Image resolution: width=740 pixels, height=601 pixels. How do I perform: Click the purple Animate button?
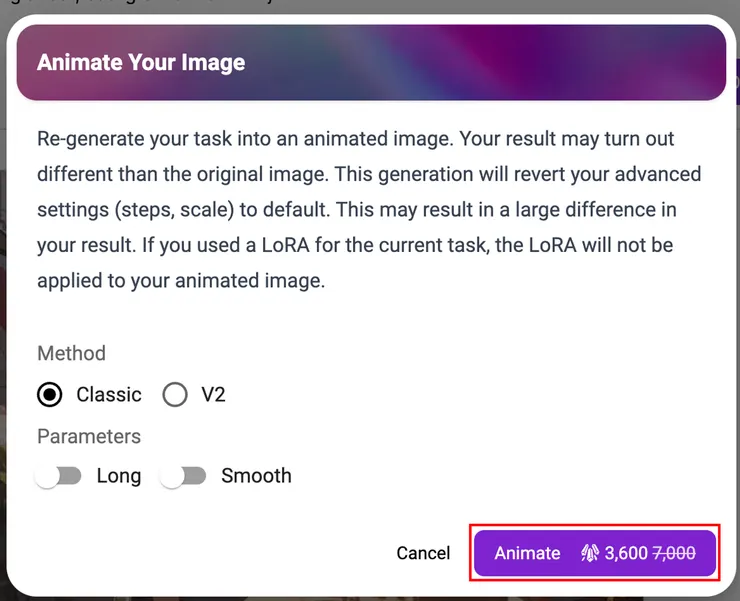595,553
